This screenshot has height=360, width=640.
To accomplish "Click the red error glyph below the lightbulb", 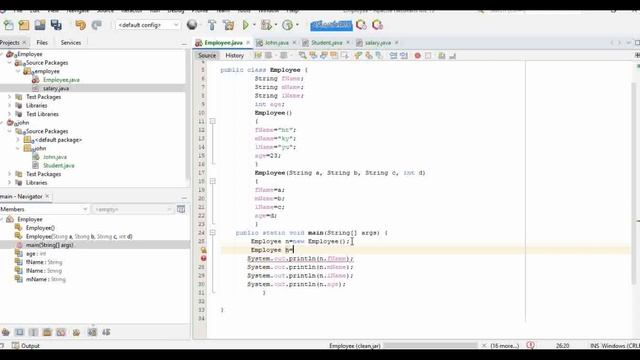I will click(203, 258).
